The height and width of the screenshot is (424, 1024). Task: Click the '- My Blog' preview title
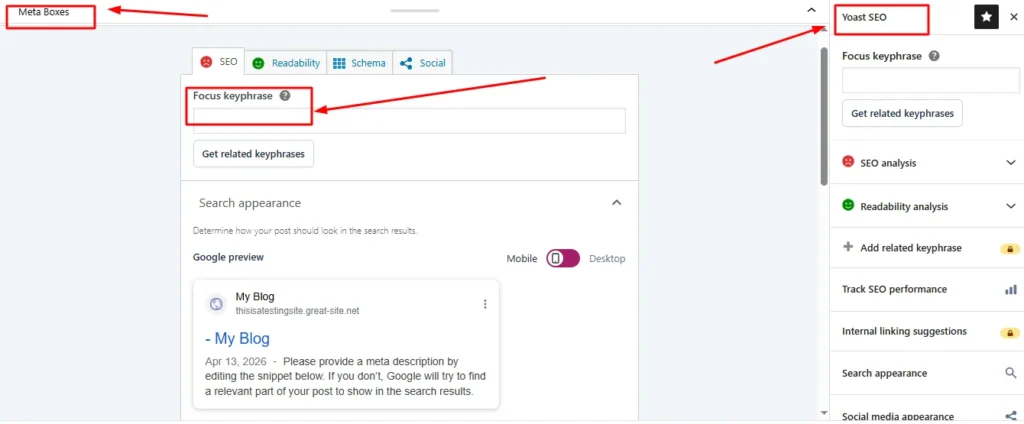tap(236, 338)
